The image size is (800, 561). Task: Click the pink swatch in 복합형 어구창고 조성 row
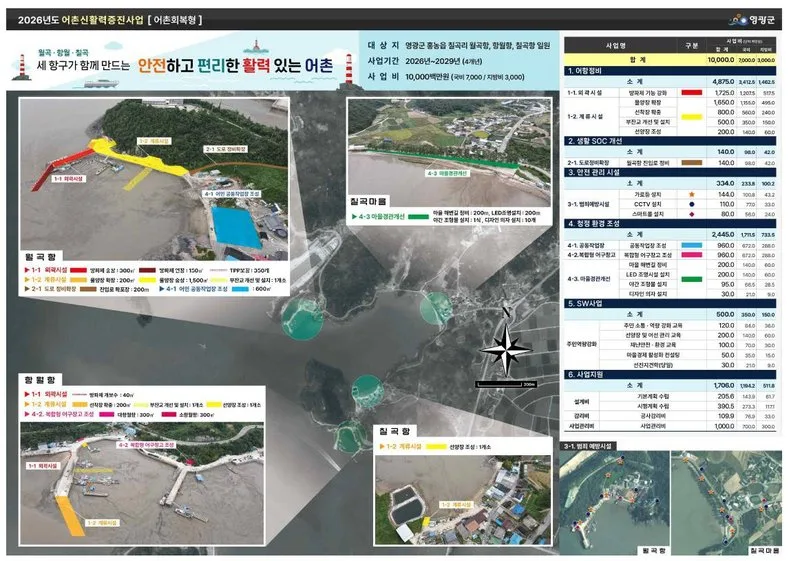tap(691, 254)
